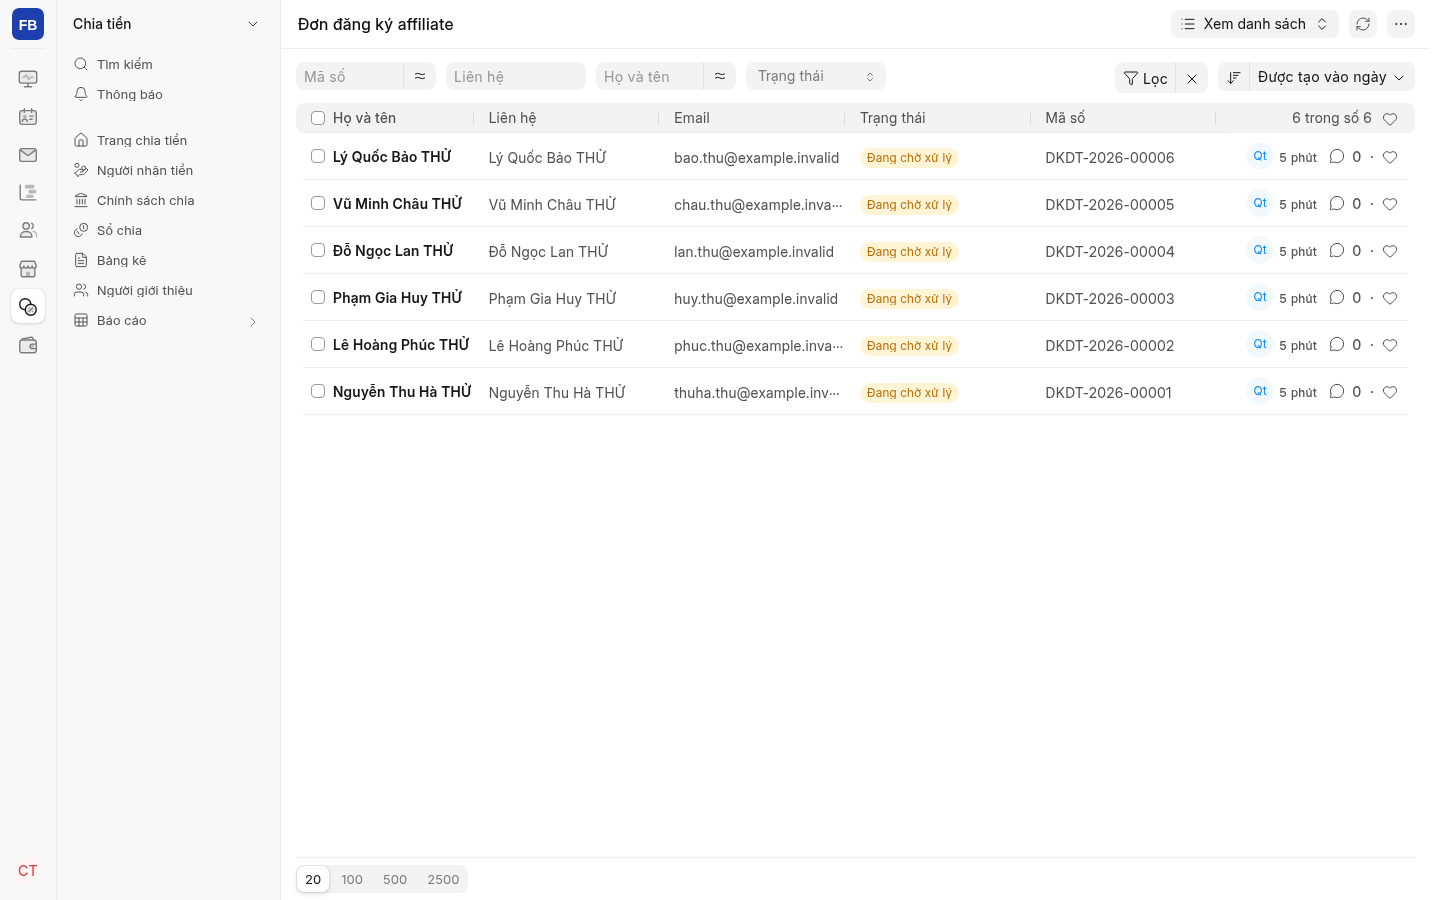Open the Trạng thái filter dropdown

pos(816,76)
